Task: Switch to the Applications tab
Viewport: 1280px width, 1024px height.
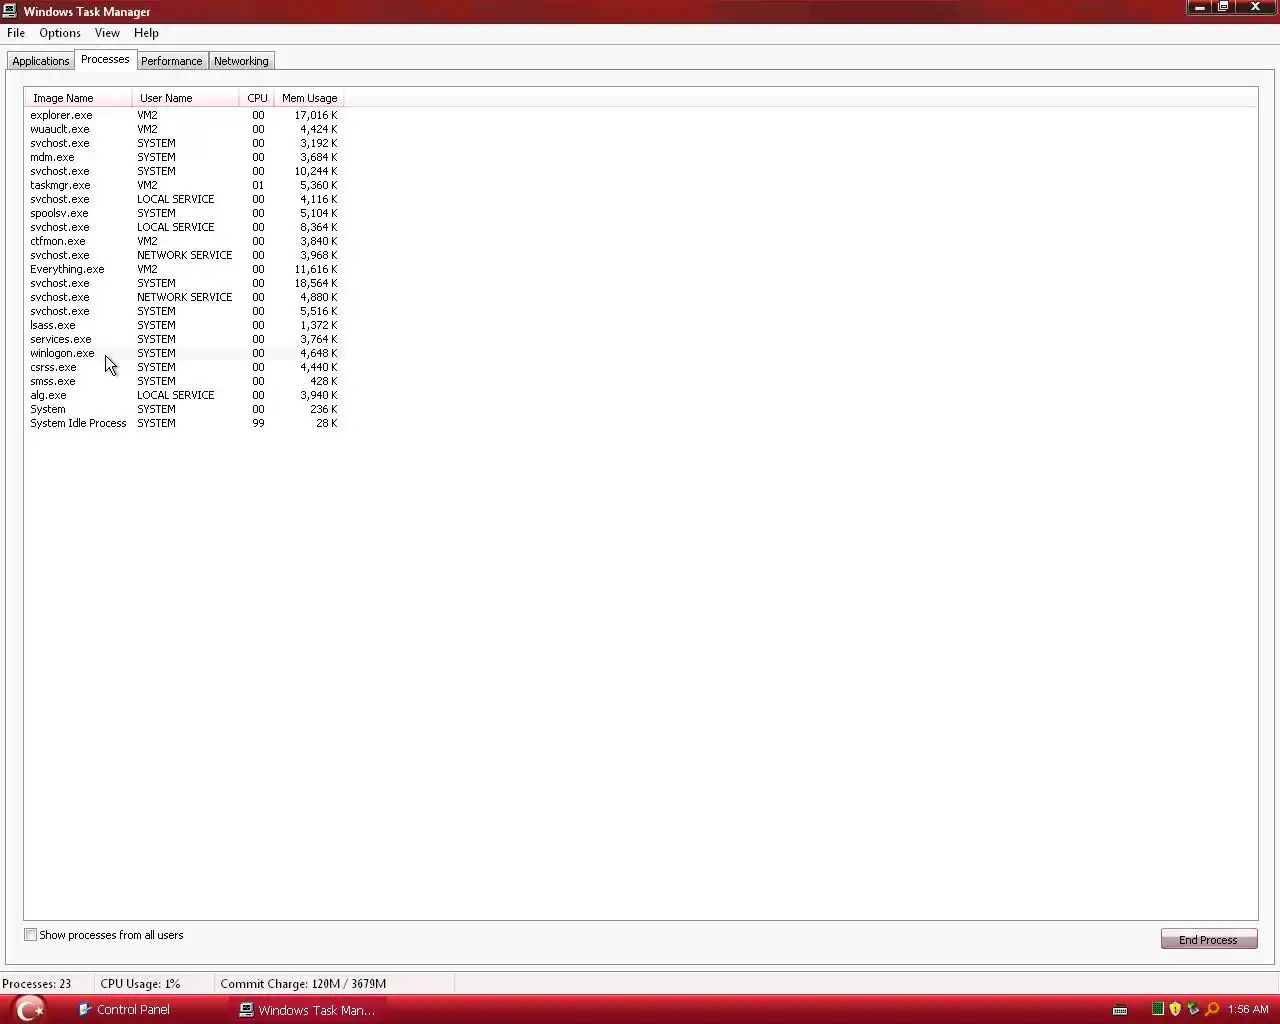Action: (x=41, y=61)
